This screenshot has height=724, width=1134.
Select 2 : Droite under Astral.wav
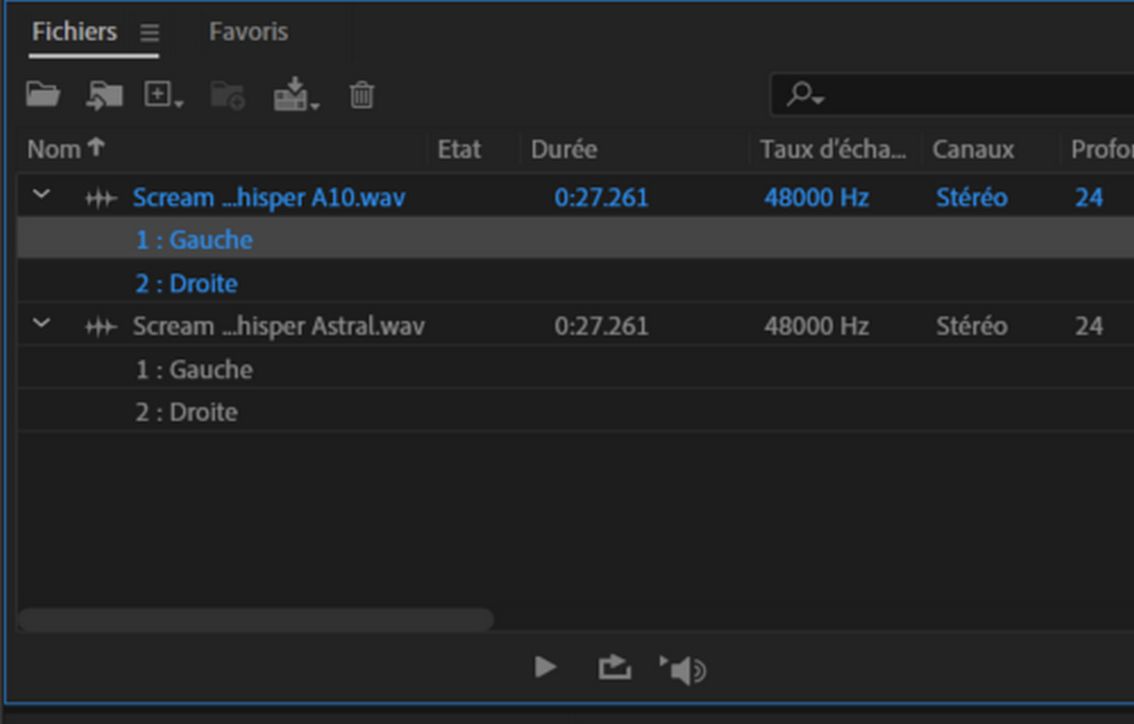click(186, 412)
